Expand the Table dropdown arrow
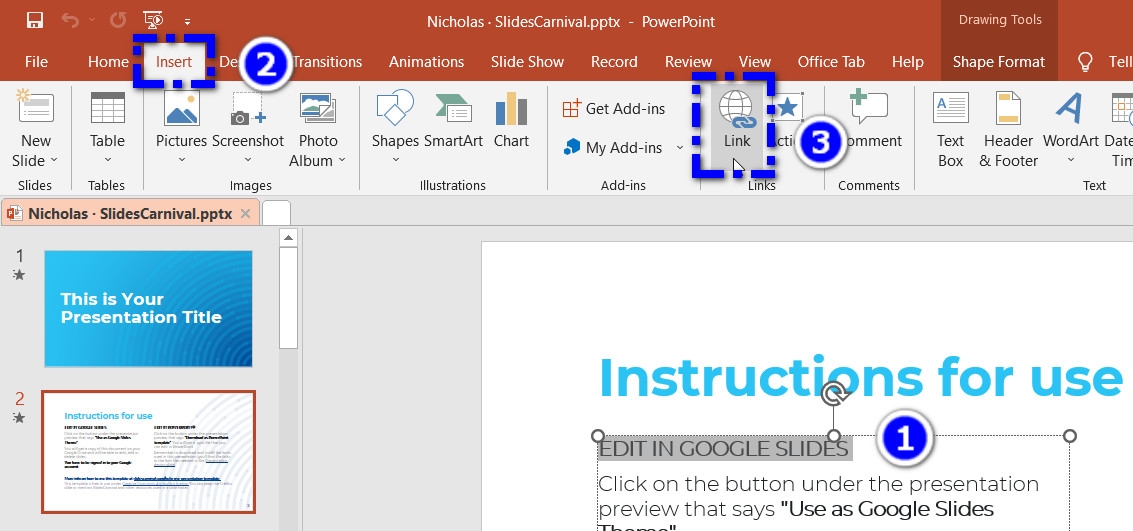 point(108,160)
